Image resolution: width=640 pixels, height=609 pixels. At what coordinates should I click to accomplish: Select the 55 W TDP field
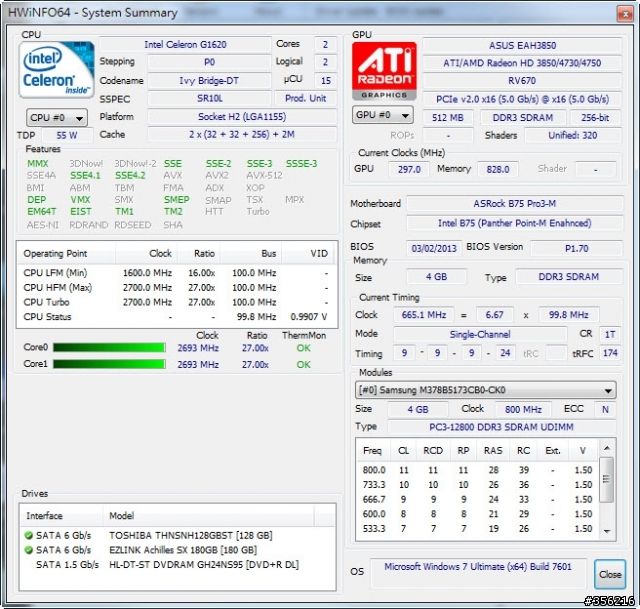click(x=67, y=135)
